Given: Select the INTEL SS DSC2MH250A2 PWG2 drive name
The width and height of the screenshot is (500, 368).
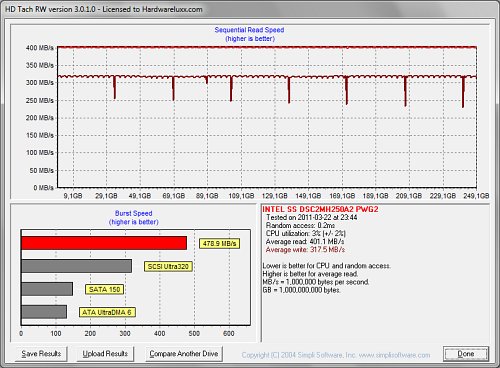Looking at the screenshot, I should tap(320, 209).
